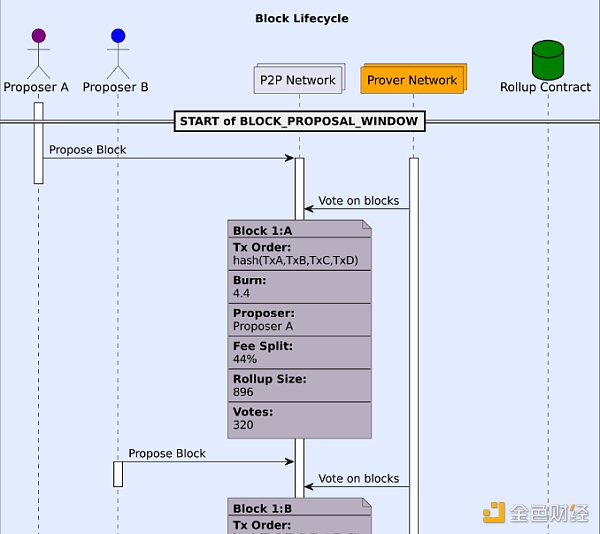The height and width of the screenshot is (534, 600).
Task: Click the START of BLOCK_PROPOSAL_WINDOW divider label
Action: [299, 122]
